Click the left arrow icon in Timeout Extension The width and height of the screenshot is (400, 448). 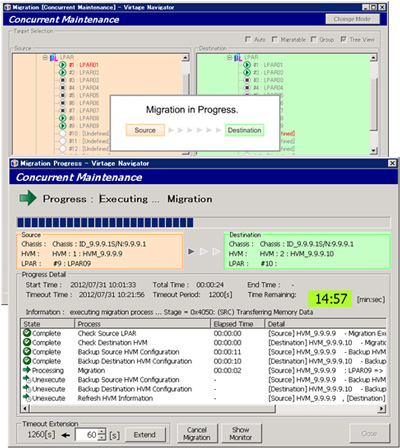(66, 435)
